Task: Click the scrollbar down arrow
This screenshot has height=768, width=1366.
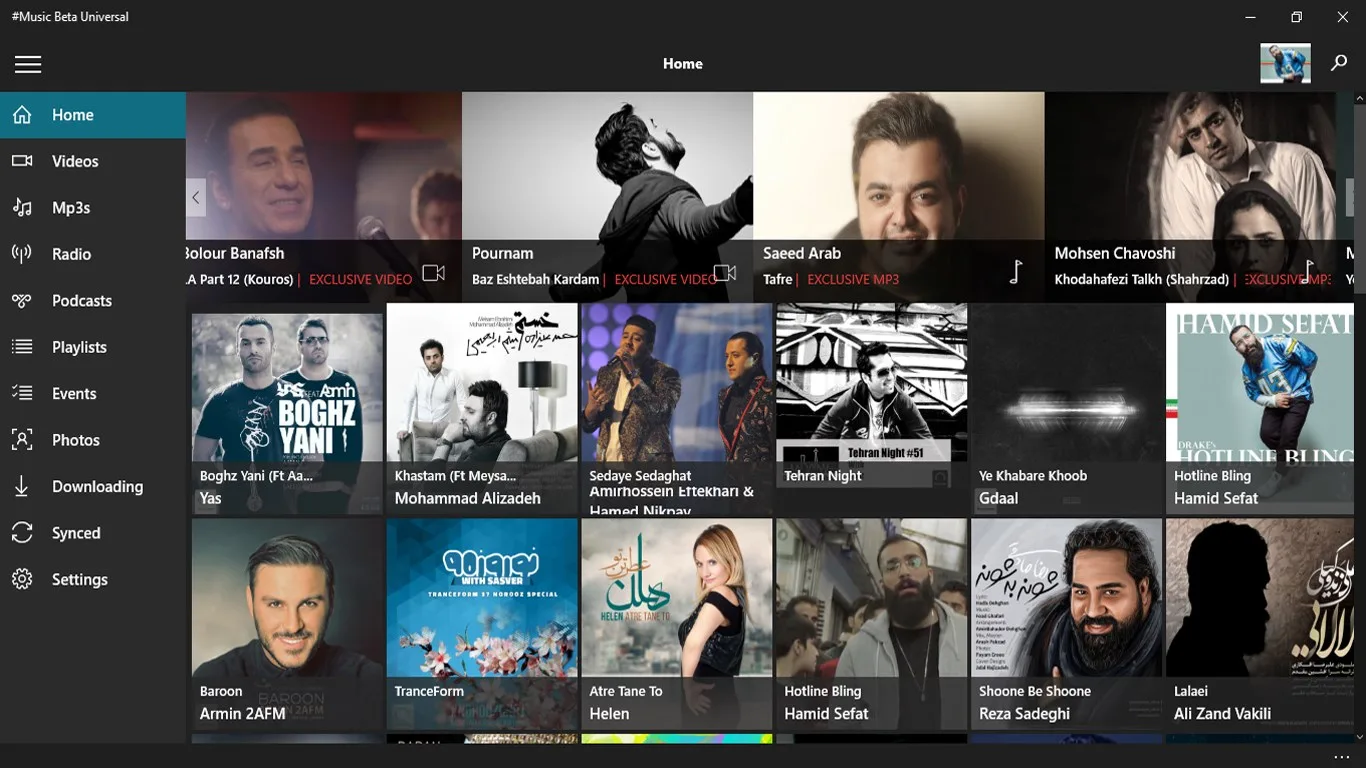Action: pos(1360,737)
